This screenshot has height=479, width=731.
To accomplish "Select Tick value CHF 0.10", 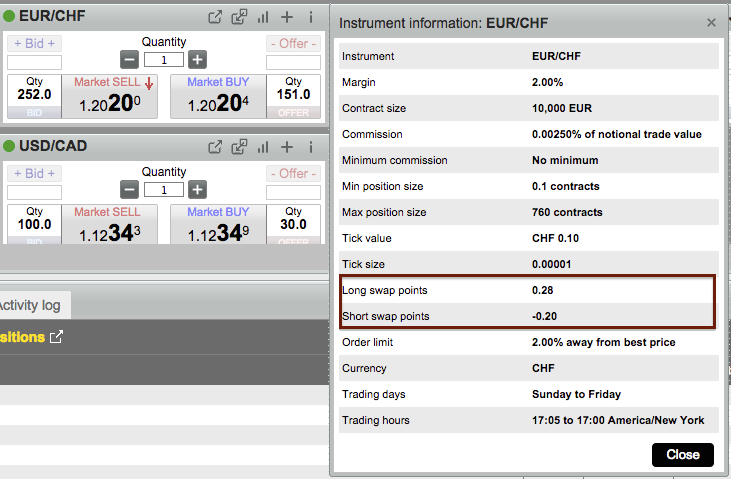I will (x=555, y=238).
